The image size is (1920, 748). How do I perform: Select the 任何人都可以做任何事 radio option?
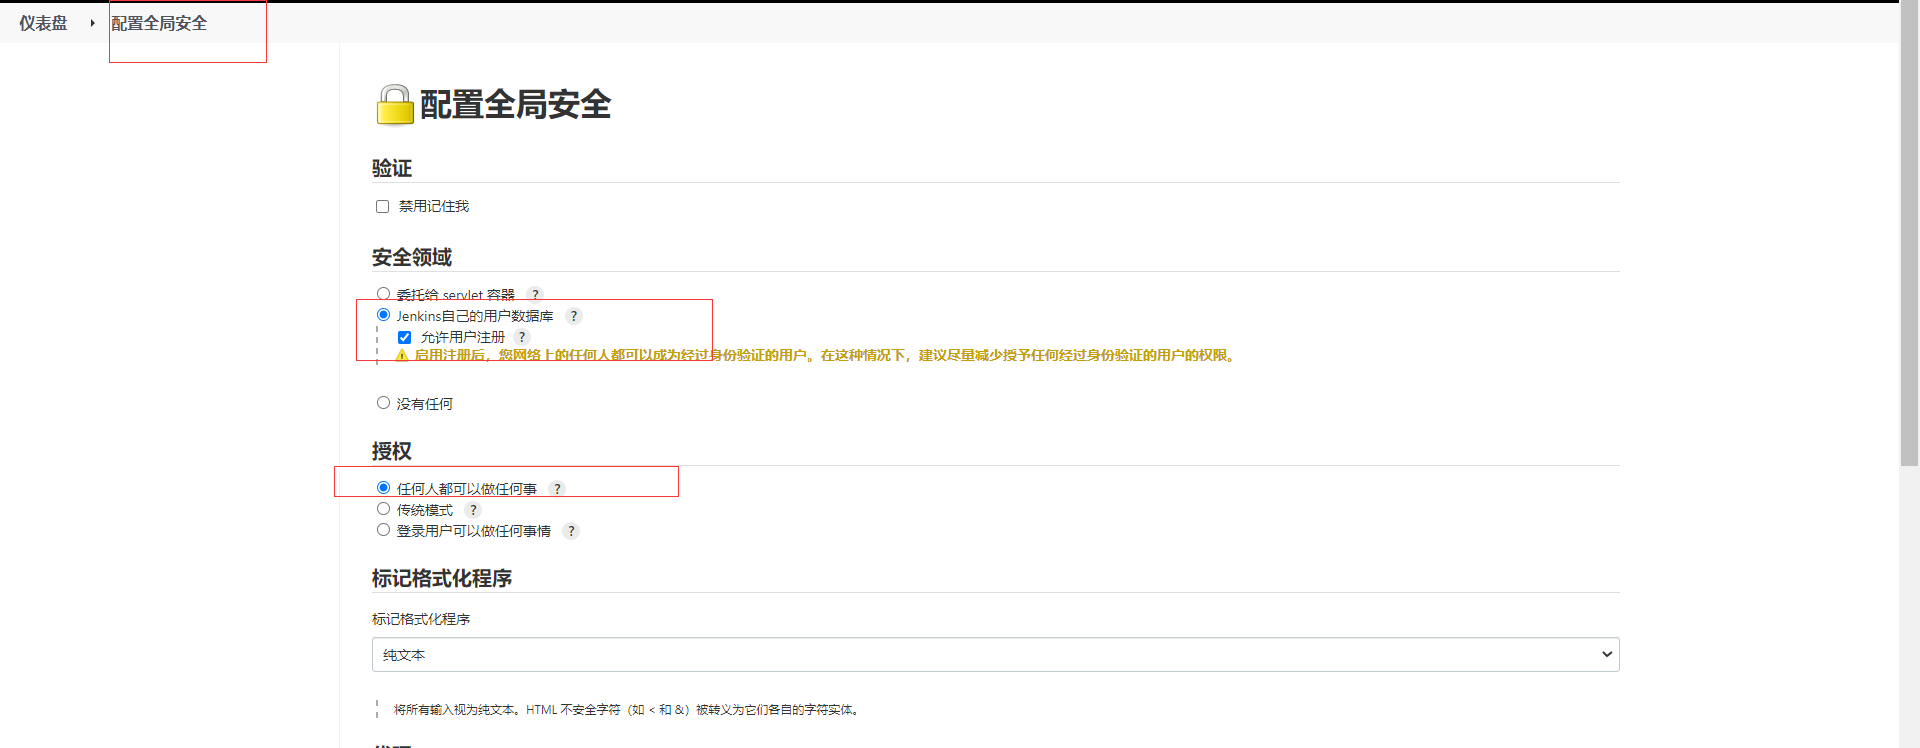[x=383, y=488]
